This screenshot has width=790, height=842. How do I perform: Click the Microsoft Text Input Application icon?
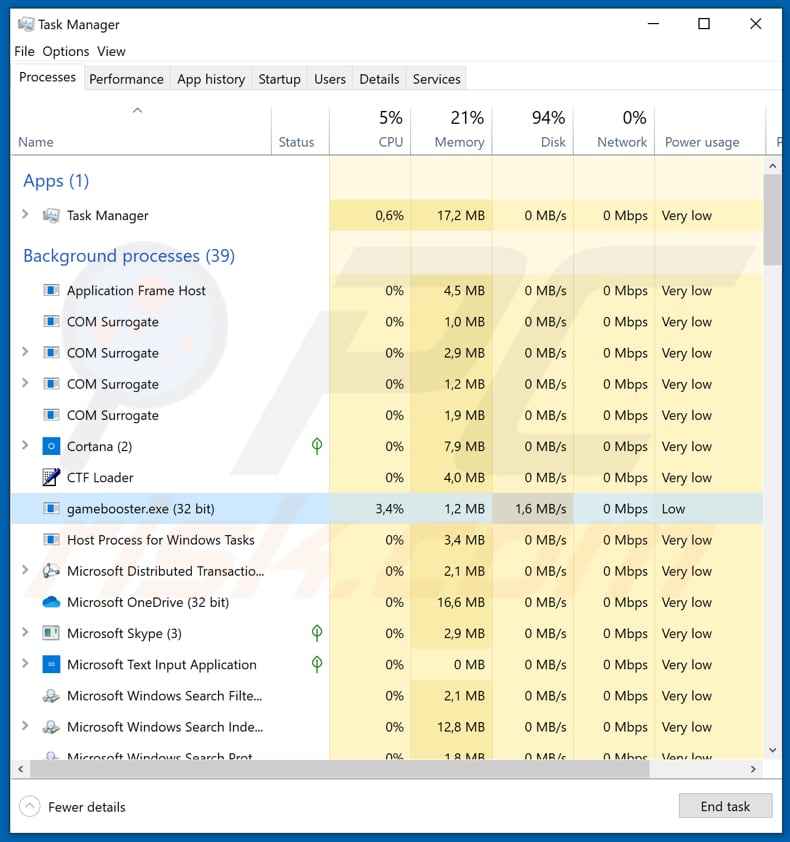(x=51, y=664)
